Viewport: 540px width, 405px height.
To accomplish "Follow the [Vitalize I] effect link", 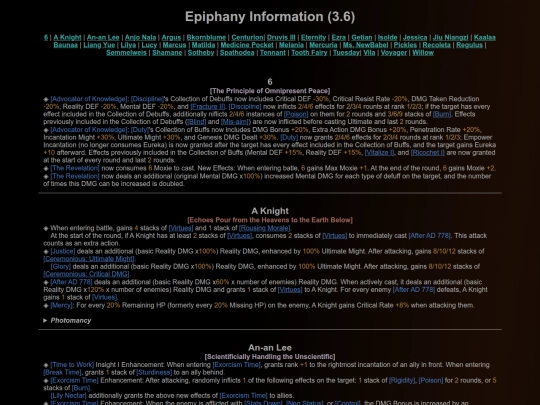I will coord(380,153).
